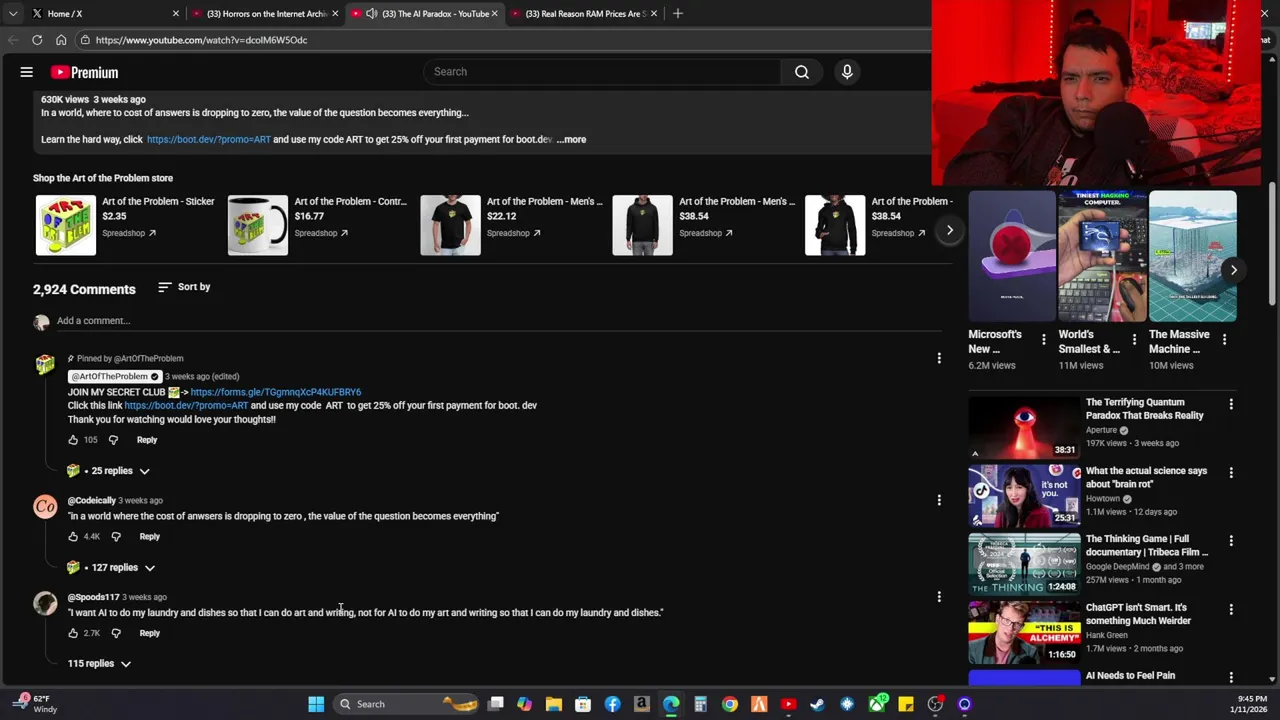
Task: Open more options for Microsoft's New short
Action: point(1044,340)
